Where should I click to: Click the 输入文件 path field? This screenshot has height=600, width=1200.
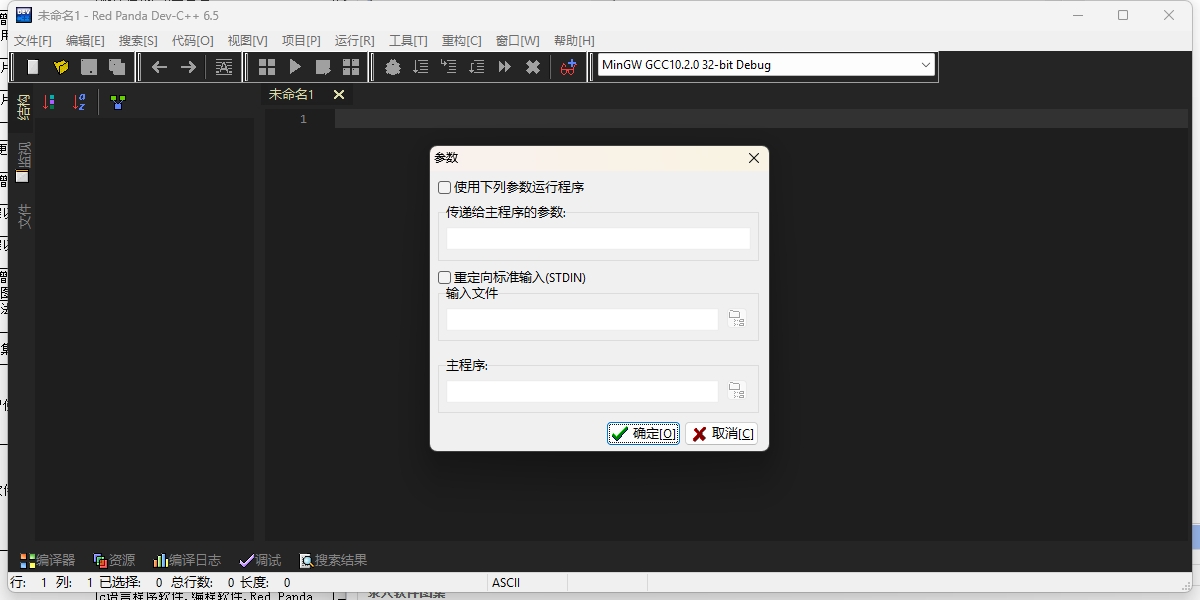tap(582, 319)
